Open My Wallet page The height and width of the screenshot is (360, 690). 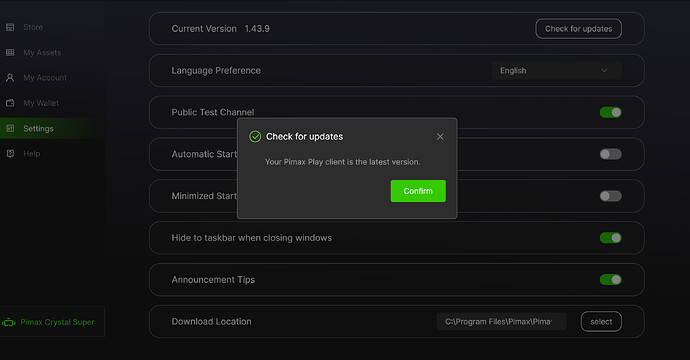coord(41,103)
